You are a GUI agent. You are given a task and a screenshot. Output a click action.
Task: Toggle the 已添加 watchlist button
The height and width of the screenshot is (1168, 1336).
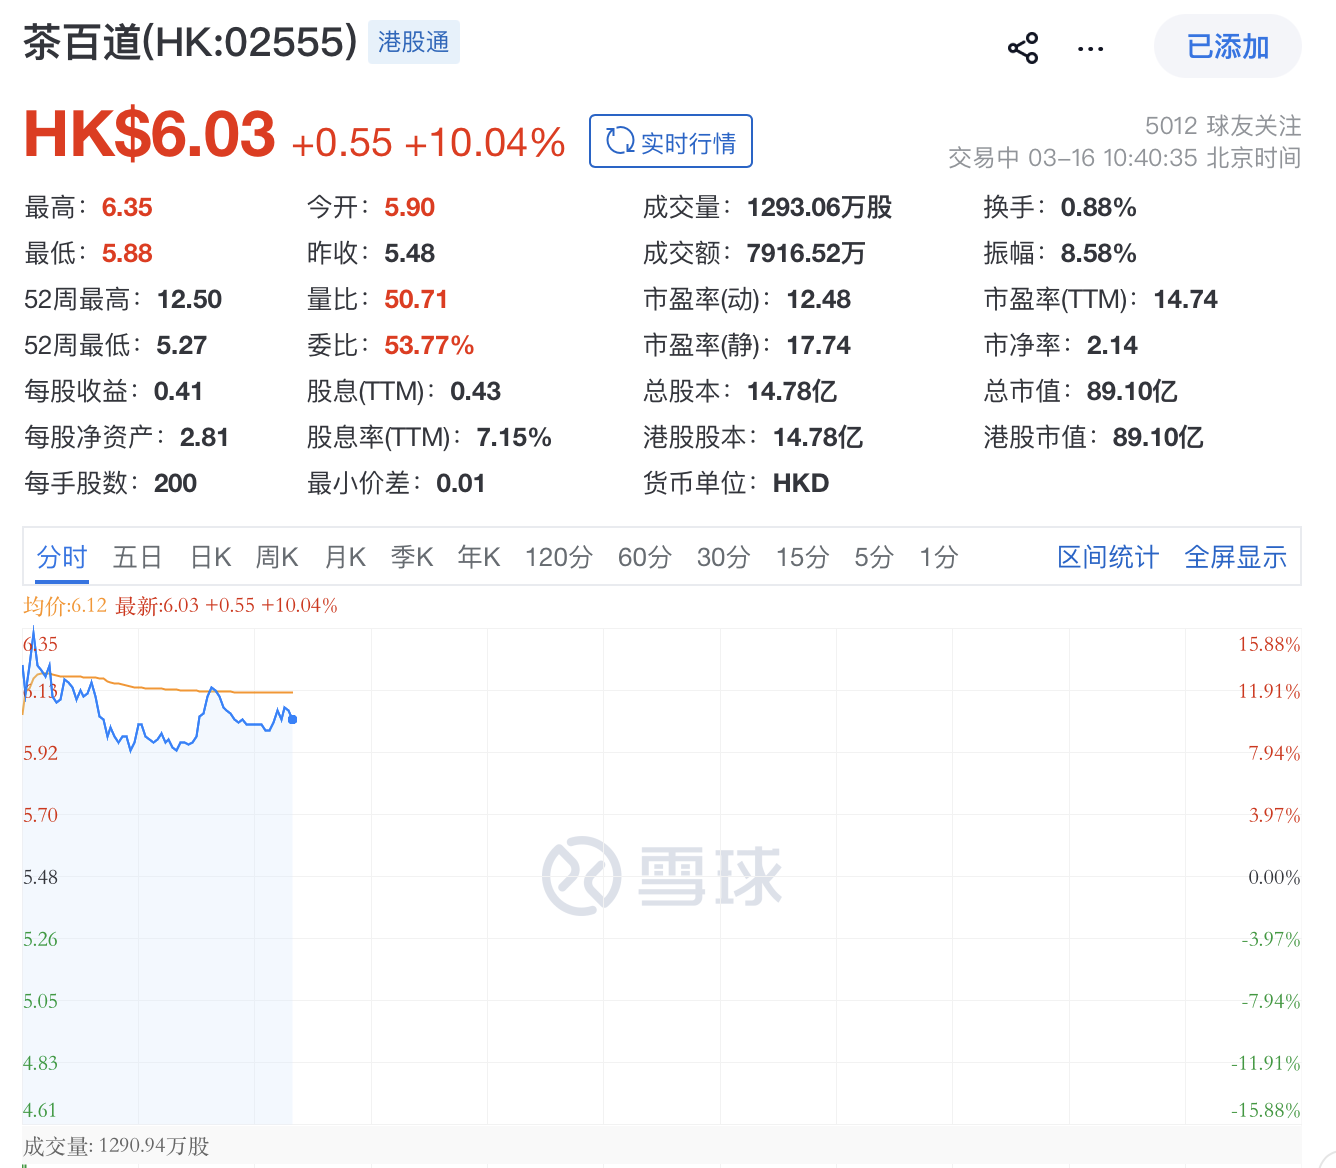click(x=1227, y=47)
